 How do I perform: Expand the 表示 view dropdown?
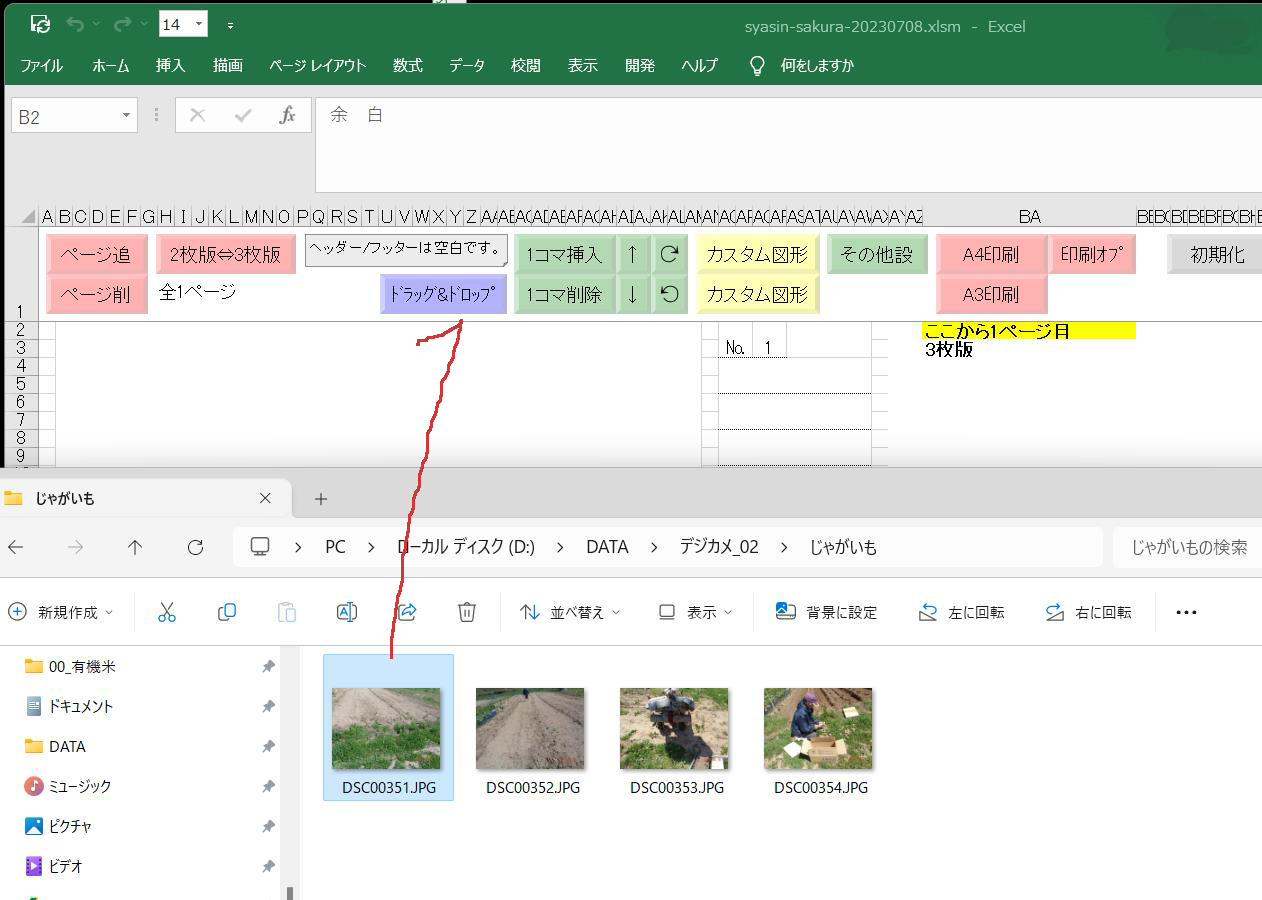click(696, 612)
